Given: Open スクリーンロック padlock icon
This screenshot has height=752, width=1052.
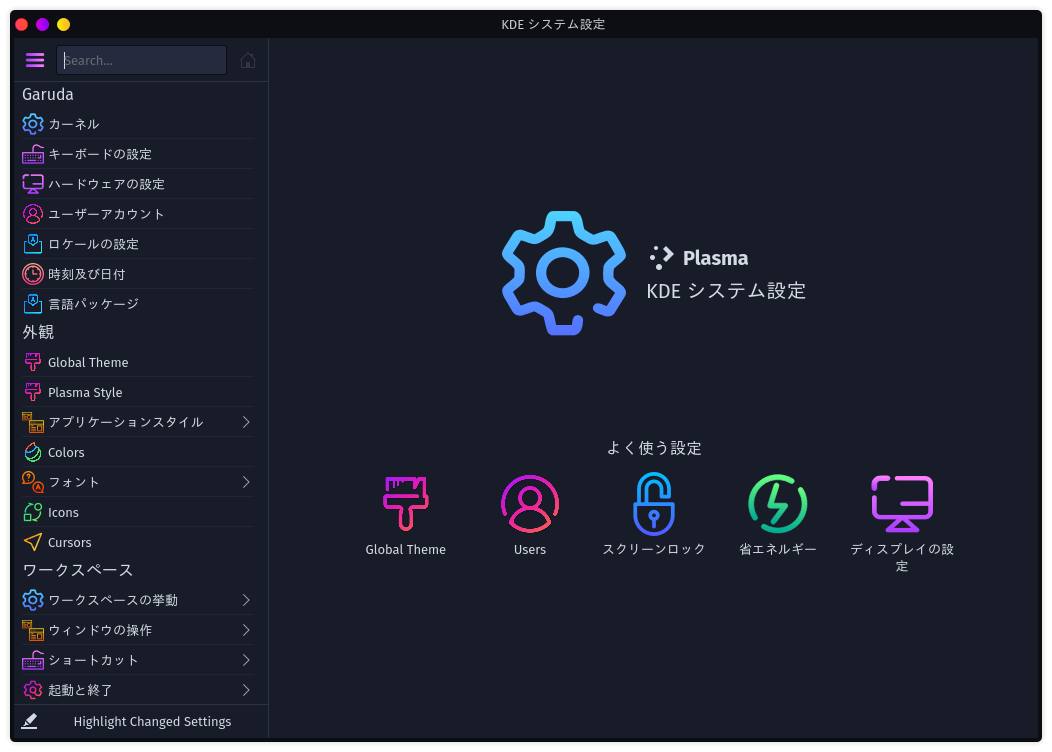Looking at the screenshot, I should pos(653,504).
